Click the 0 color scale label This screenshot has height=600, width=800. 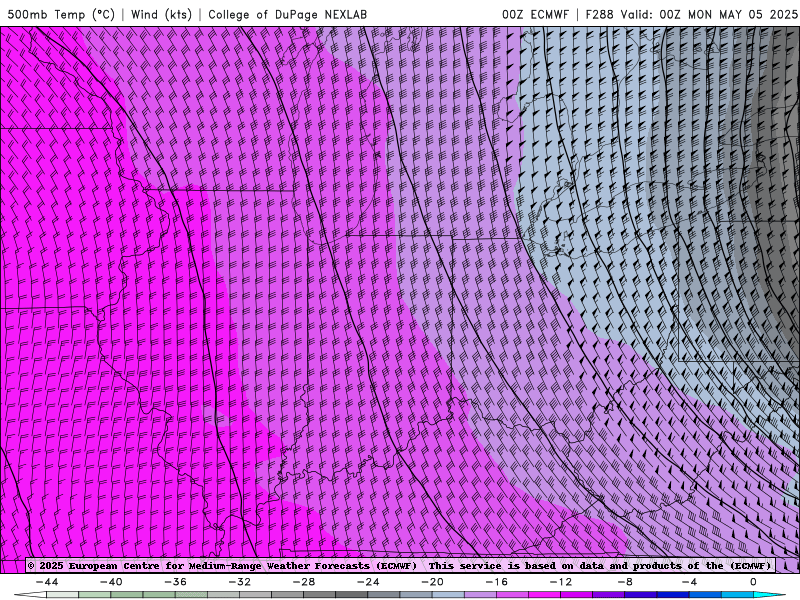pyautogui.click(x=753, y=582)
